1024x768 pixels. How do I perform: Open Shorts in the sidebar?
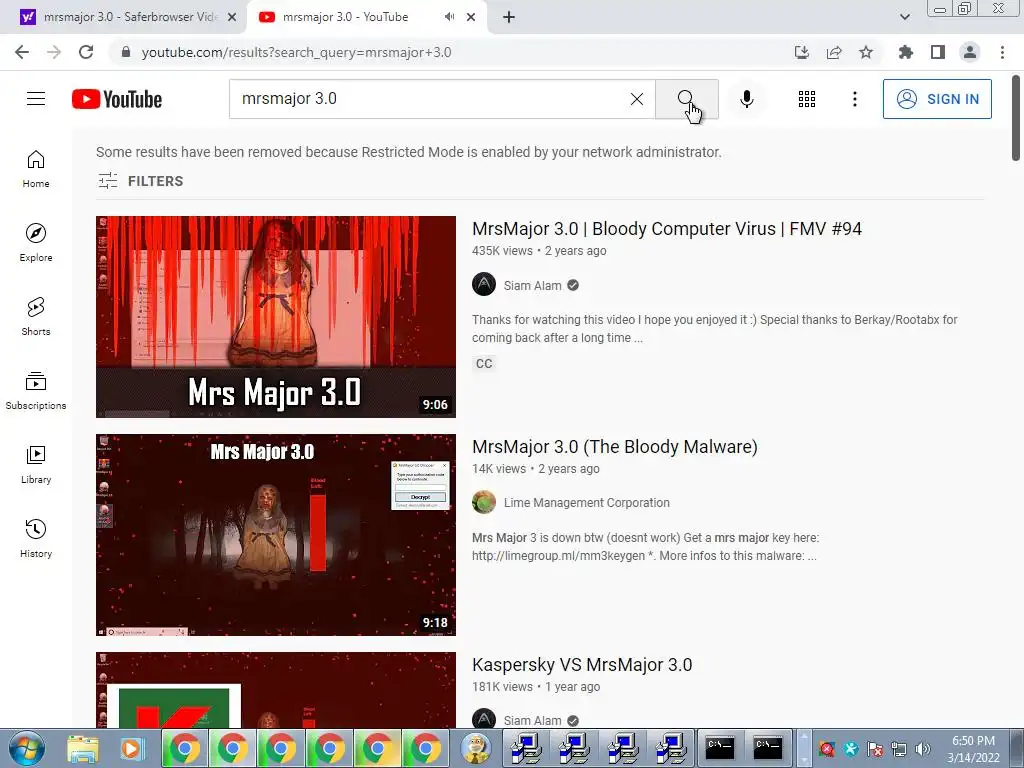coord(36,317)
